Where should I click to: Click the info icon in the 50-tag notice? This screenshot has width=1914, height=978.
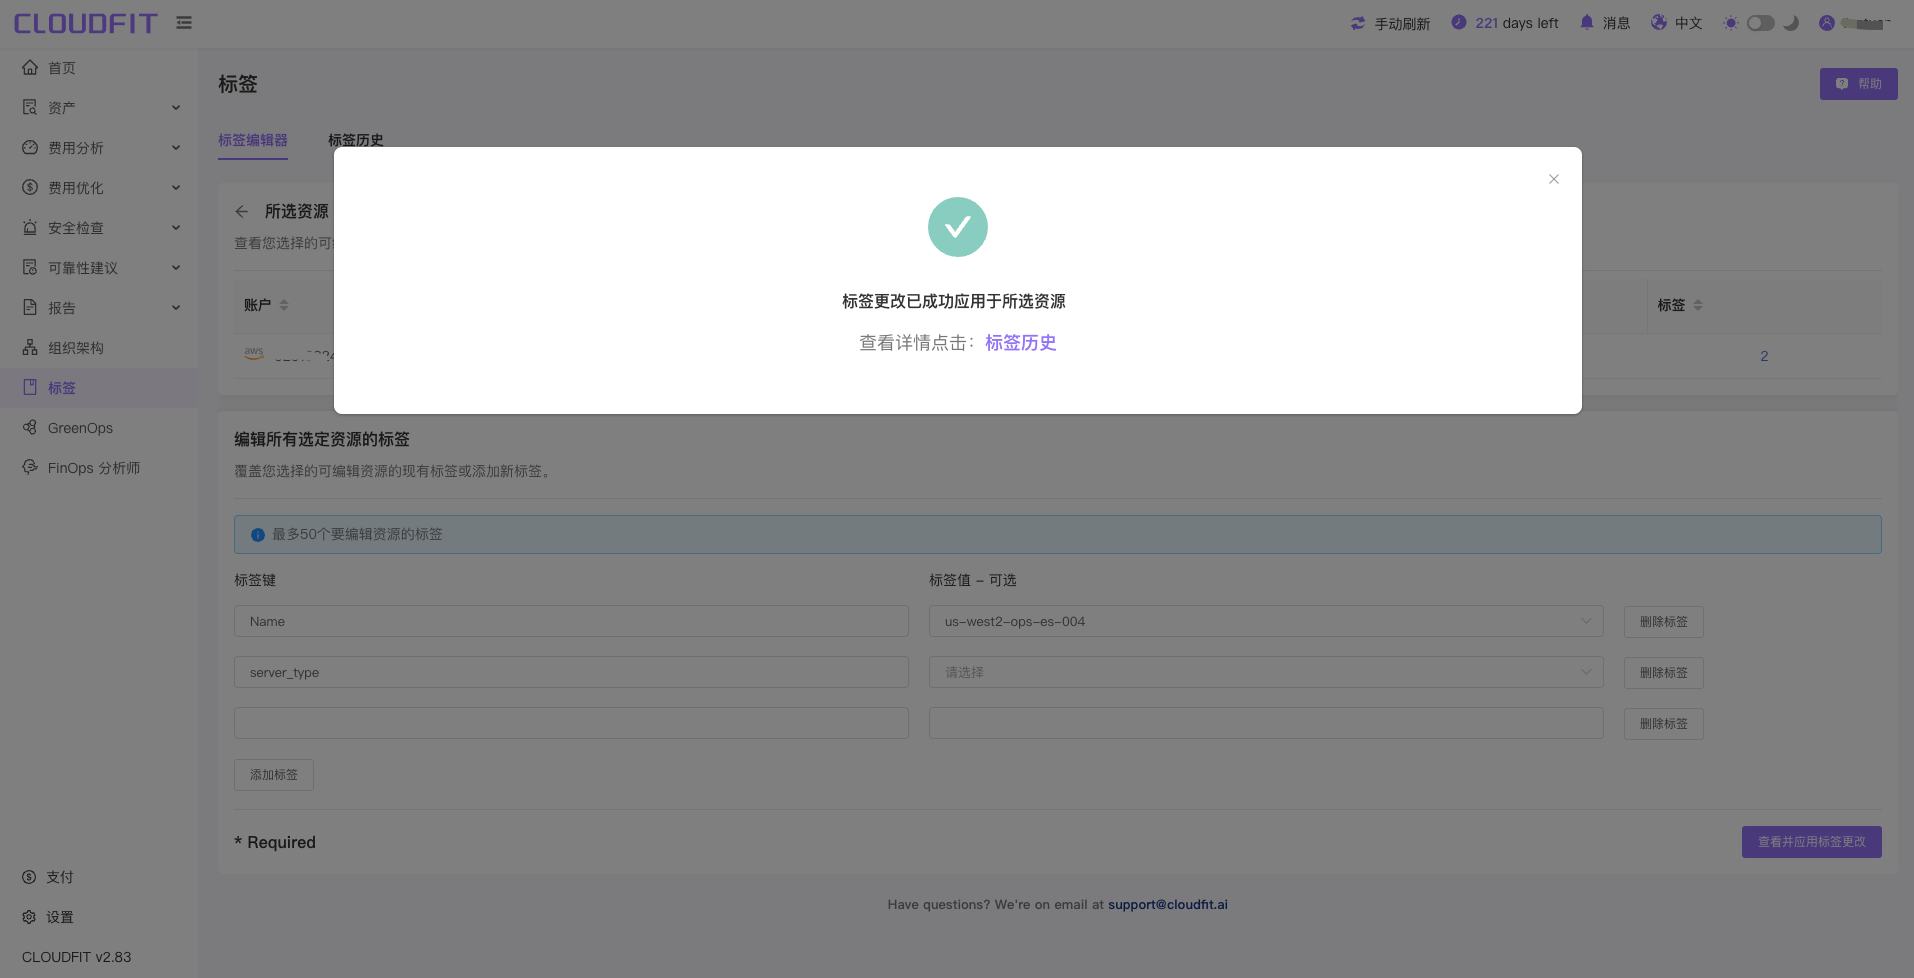pyautogui.click(x=257, y=535)
